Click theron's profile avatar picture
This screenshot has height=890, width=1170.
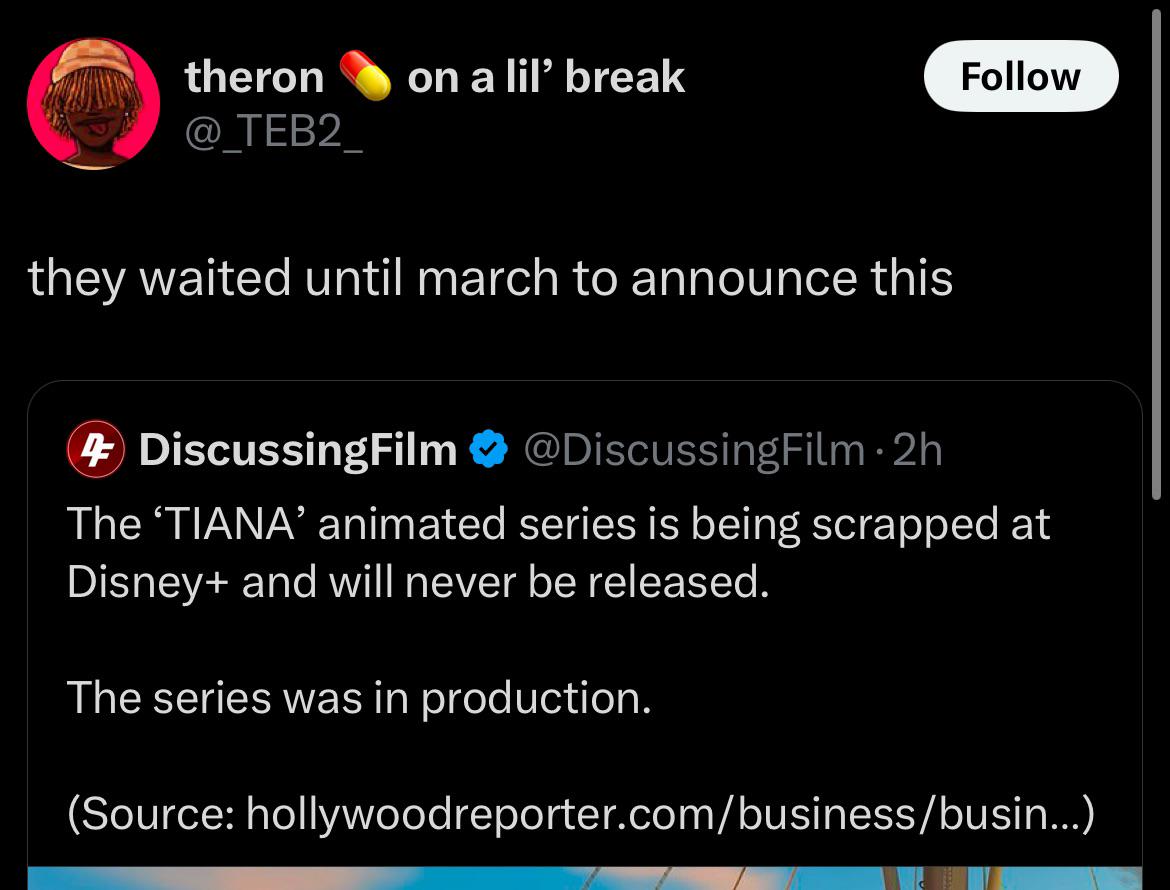(x=92, y=104)
